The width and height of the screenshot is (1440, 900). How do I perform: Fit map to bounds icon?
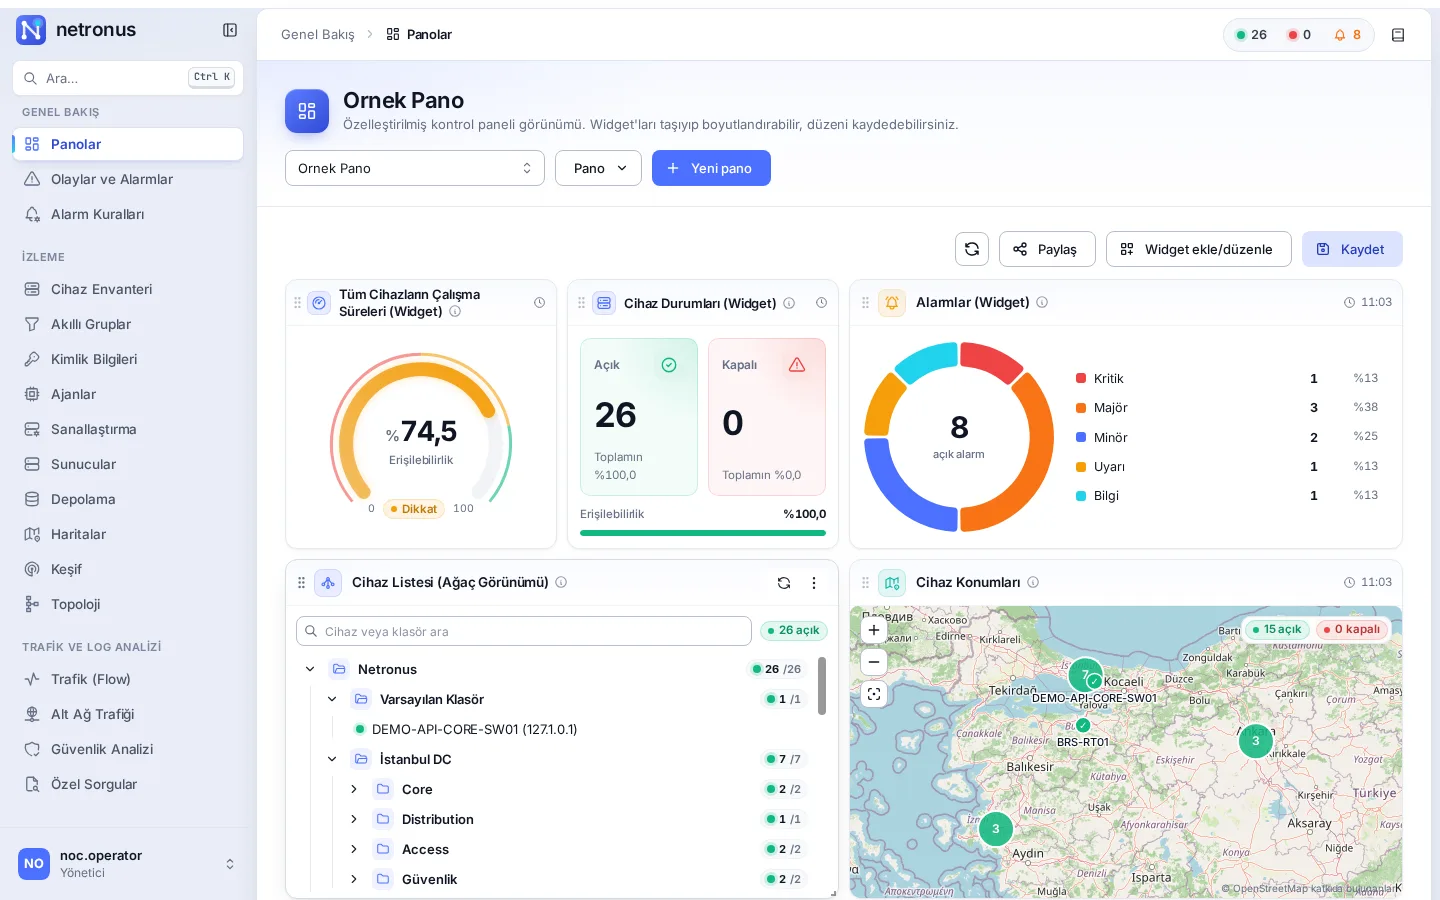pos(874,694)
